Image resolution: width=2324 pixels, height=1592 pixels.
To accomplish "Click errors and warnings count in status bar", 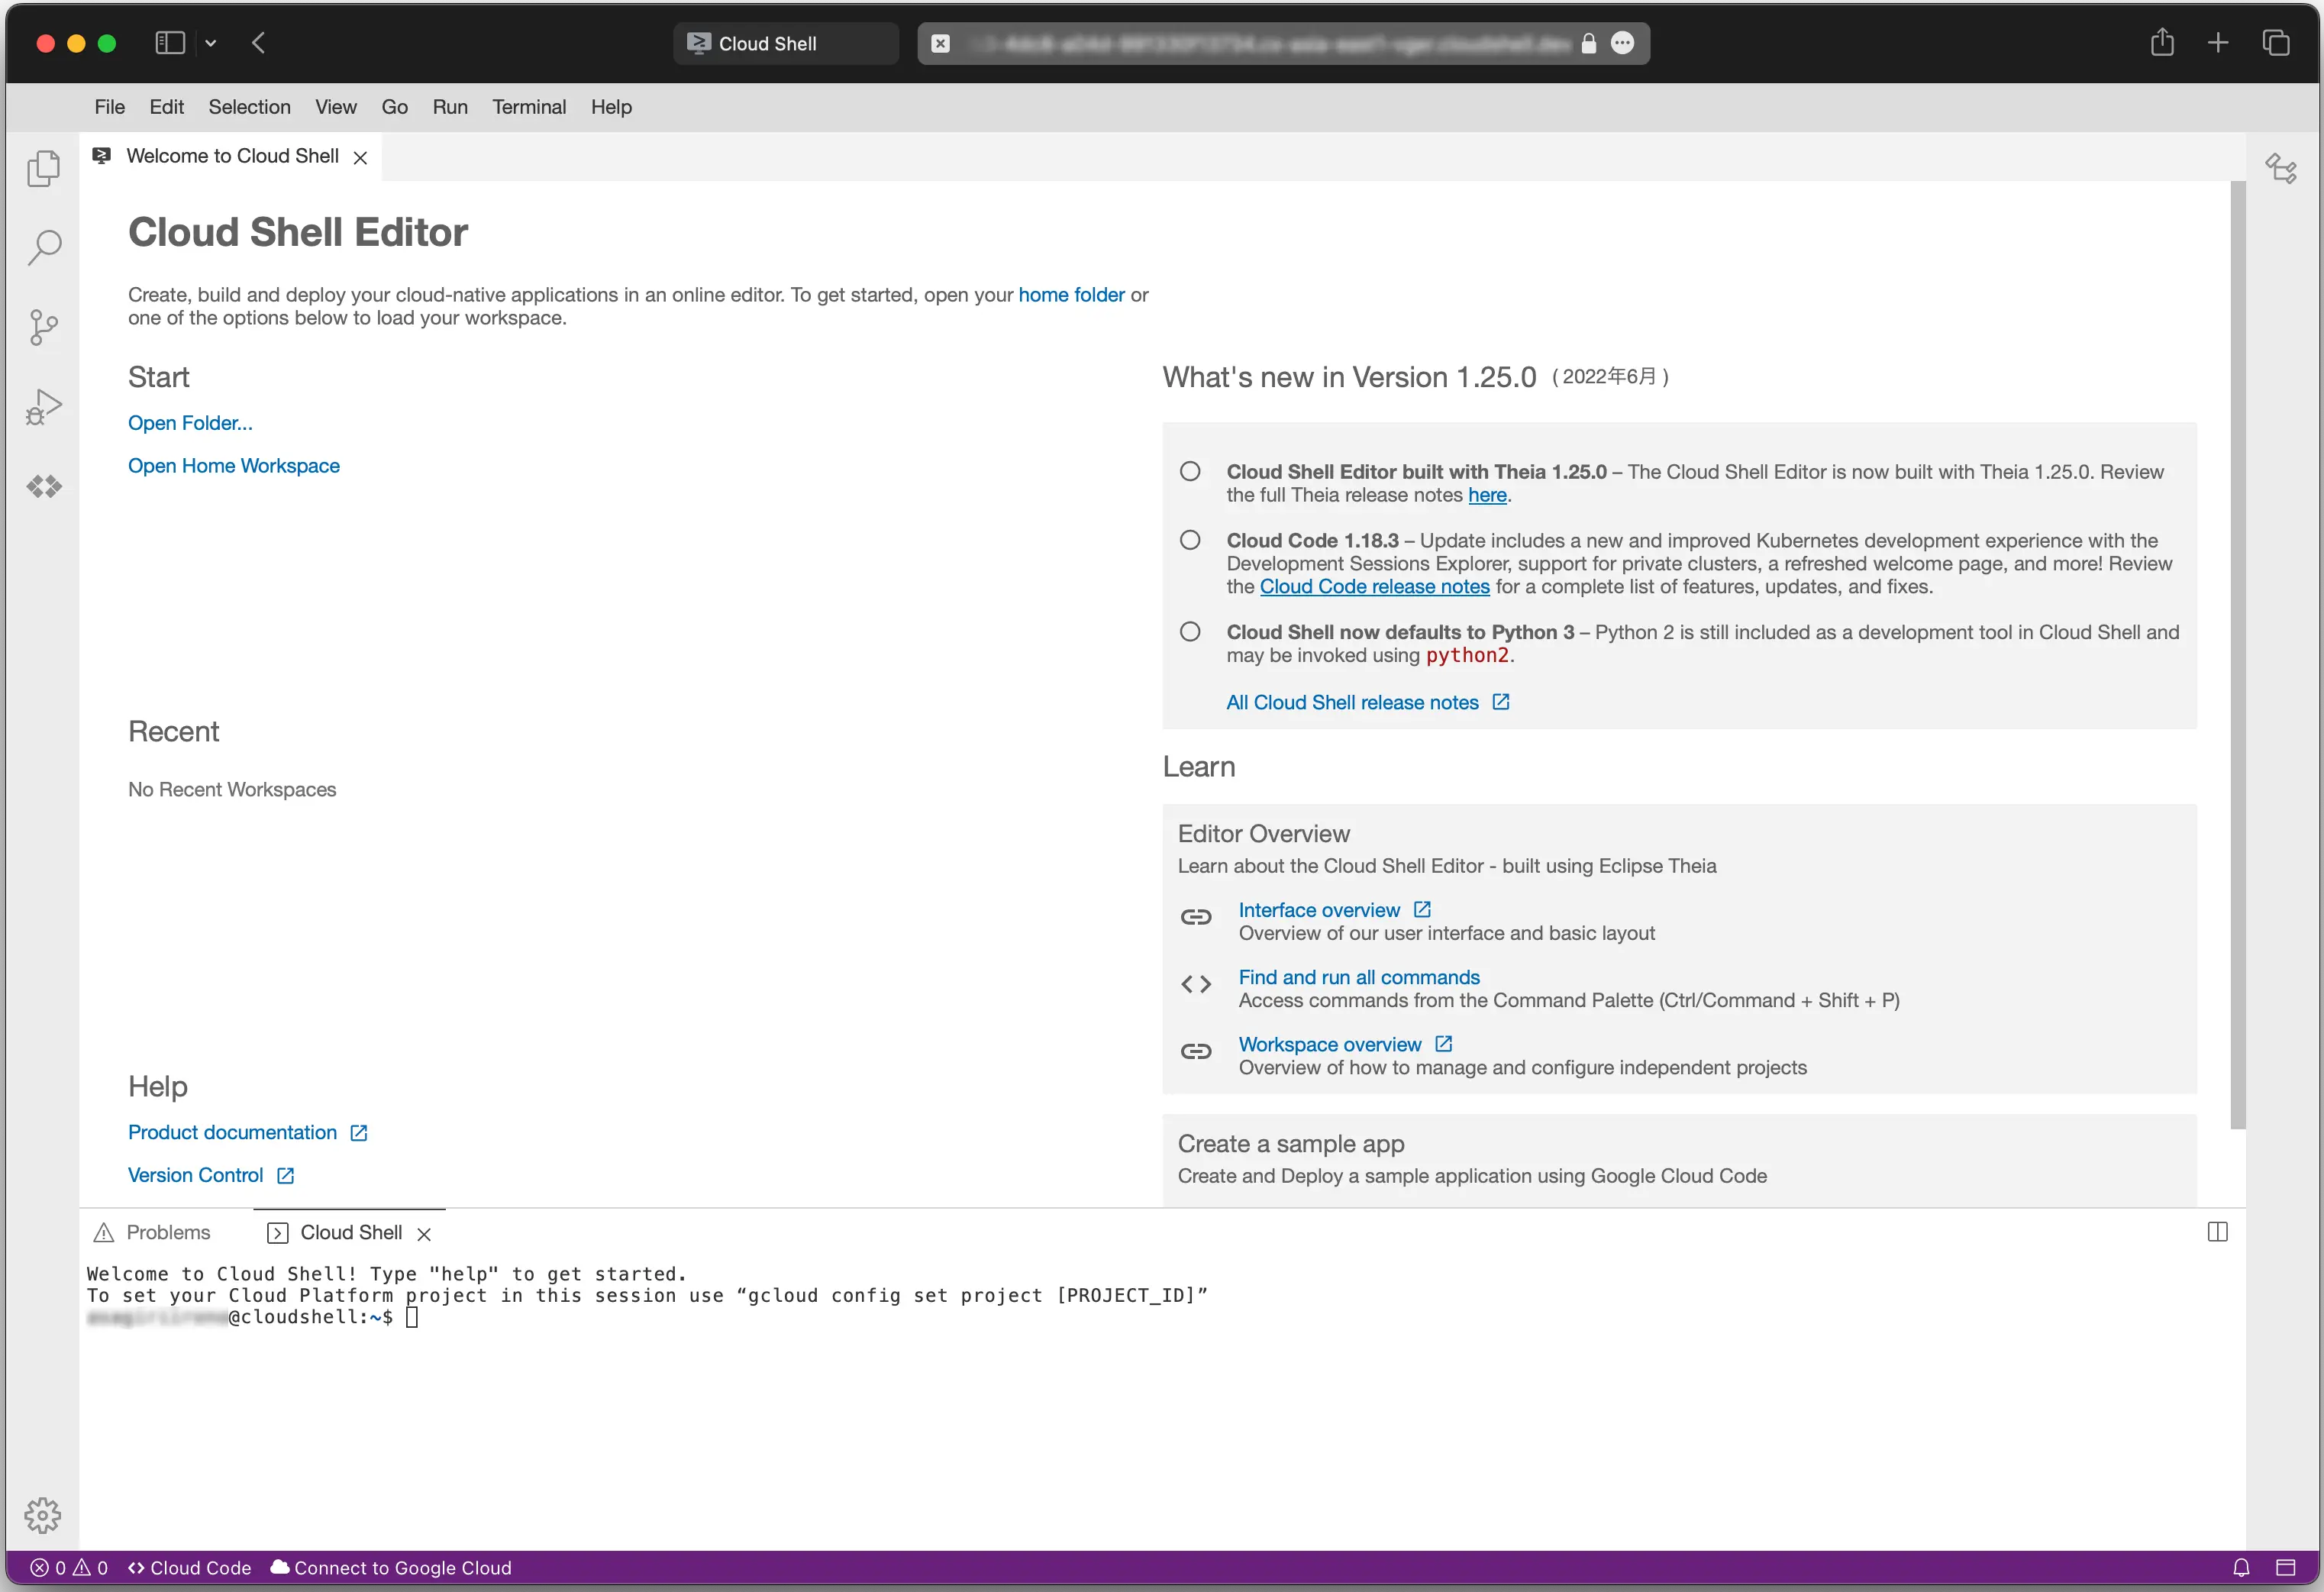I will [69, 1567].
